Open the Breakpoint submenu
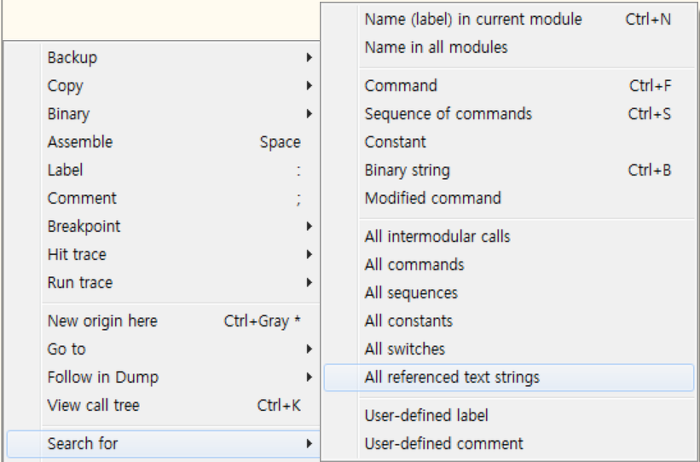The width and height of the screenshot is (700, 462). coord(163,226)
